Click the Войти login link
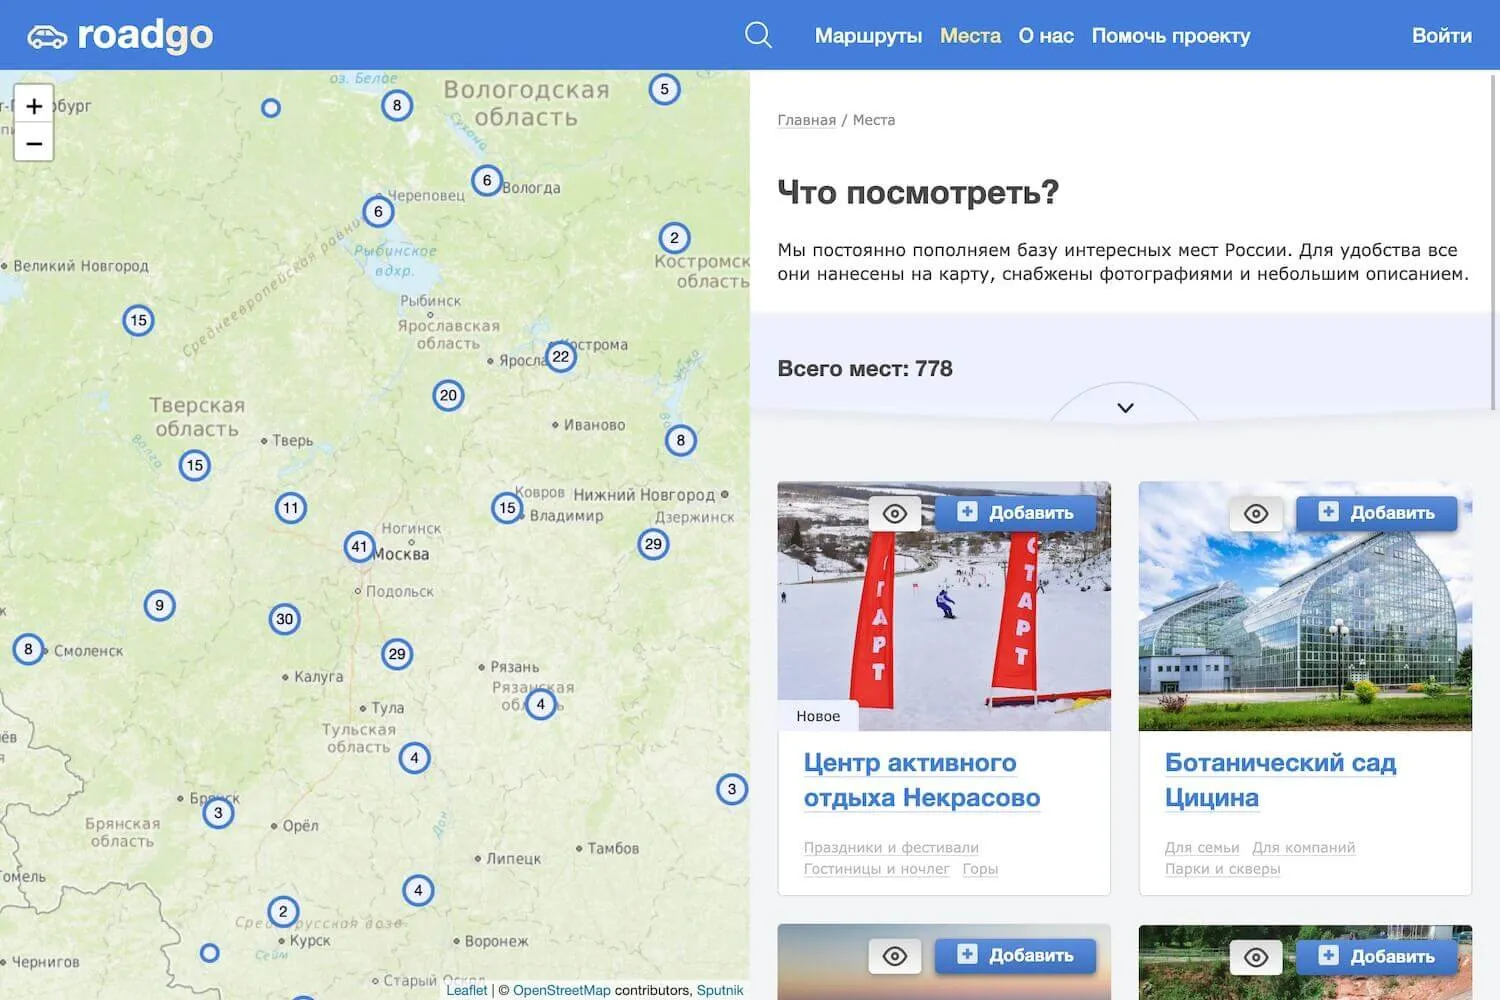Screen dimensions: 1500x1000 [x=1441, y=36]
